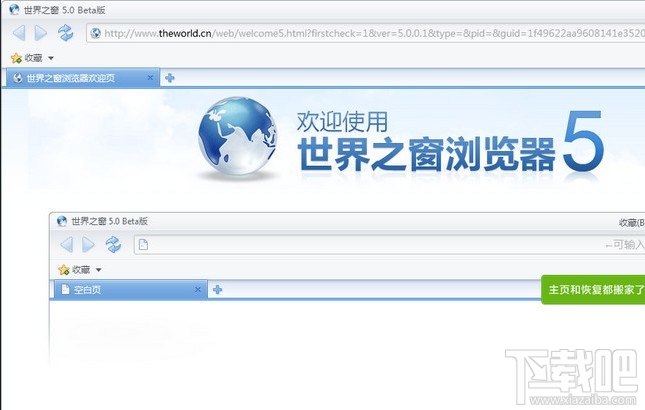The height and width of the screenshot is (410, 645).
Task: Refresh page in inner browser window
Action: click(113, 245)
